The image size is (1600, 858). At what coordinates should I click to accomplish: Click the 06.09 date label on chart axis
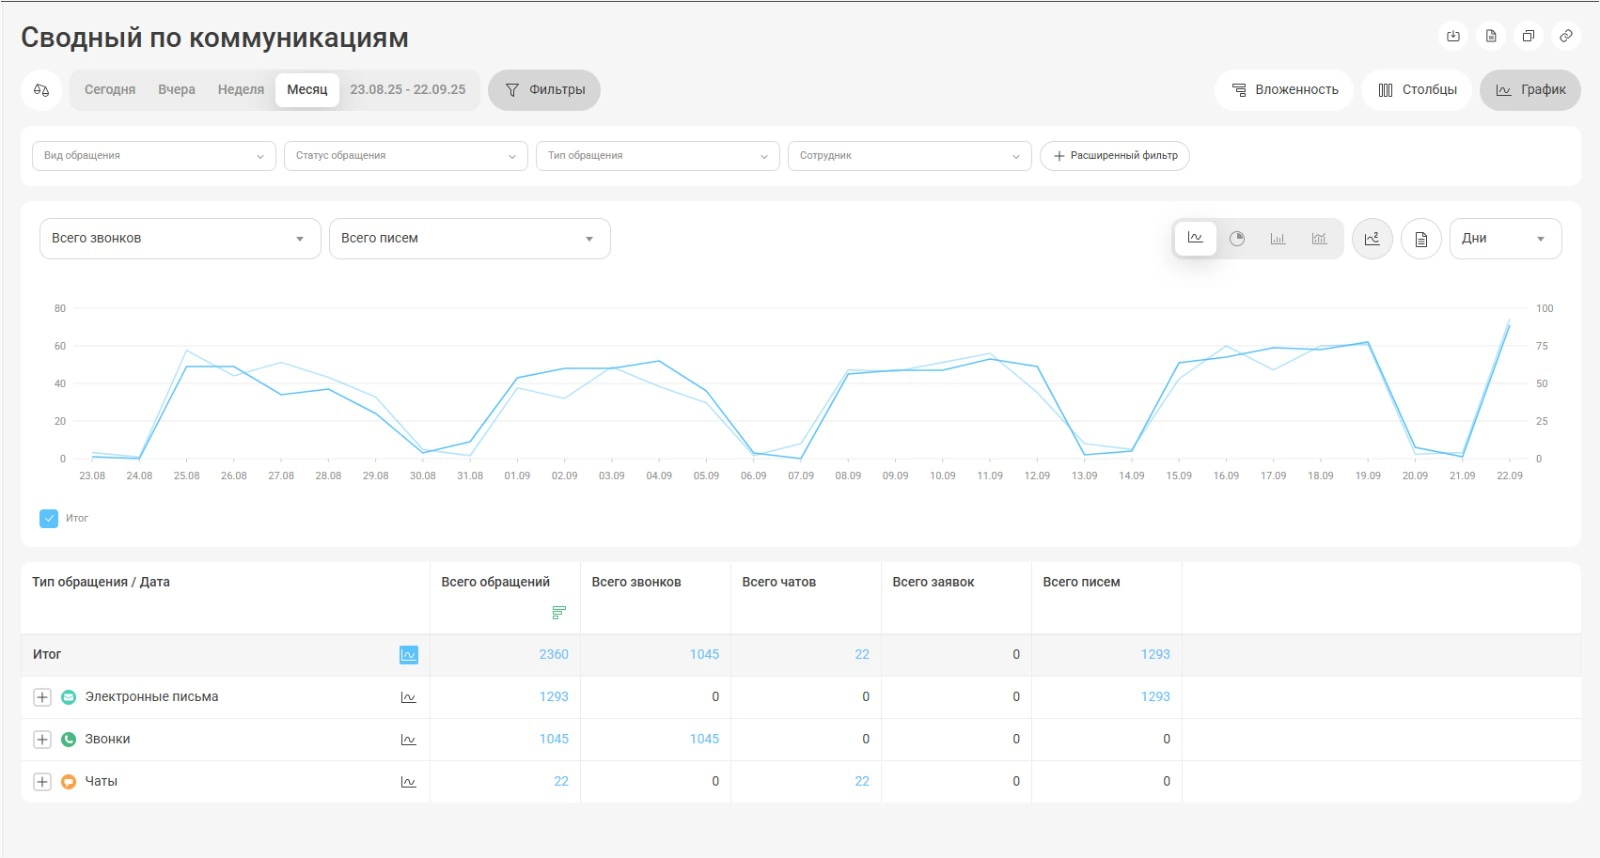click(753, 476)
